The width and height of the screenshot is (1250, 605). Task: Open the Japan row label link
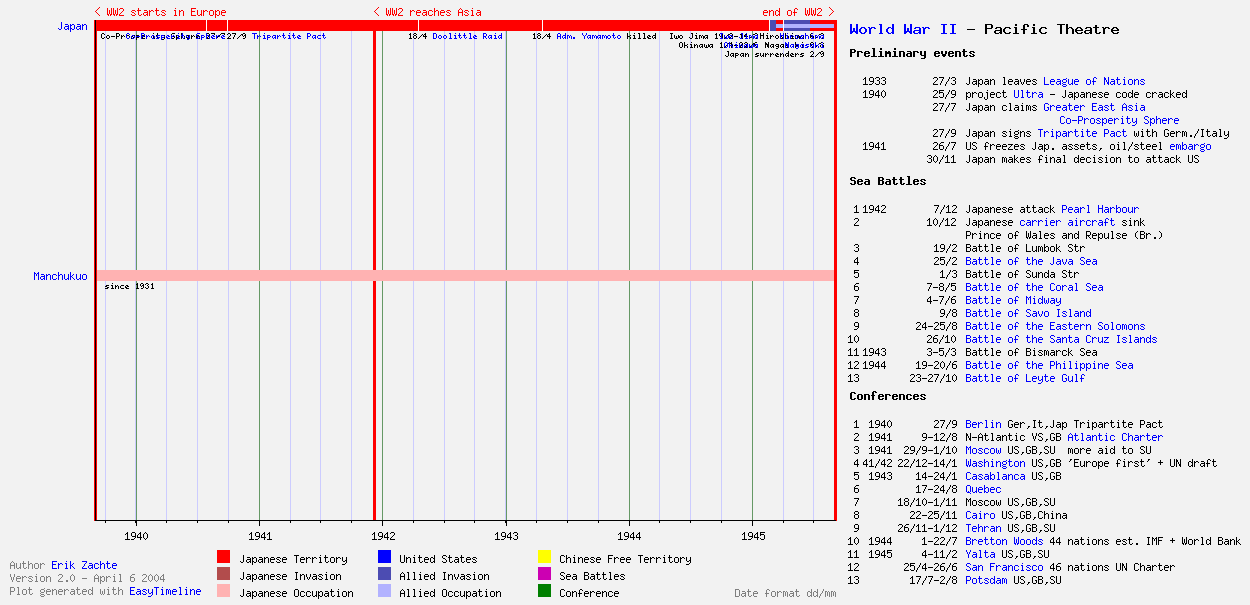[72, 26]
